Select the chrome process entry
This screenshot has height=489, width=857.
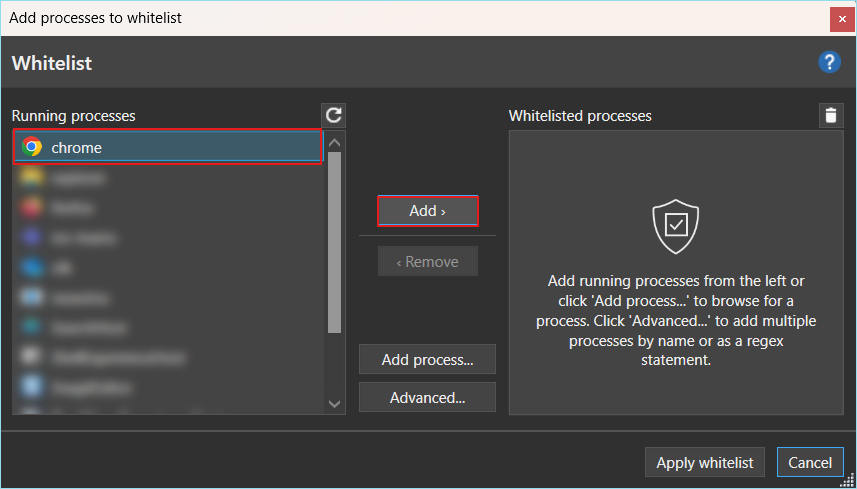(x=168, y=147)
